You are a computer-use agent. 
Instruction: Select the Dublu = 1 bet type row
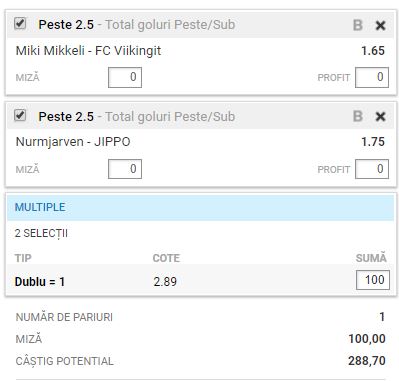(x=200, y=280)
